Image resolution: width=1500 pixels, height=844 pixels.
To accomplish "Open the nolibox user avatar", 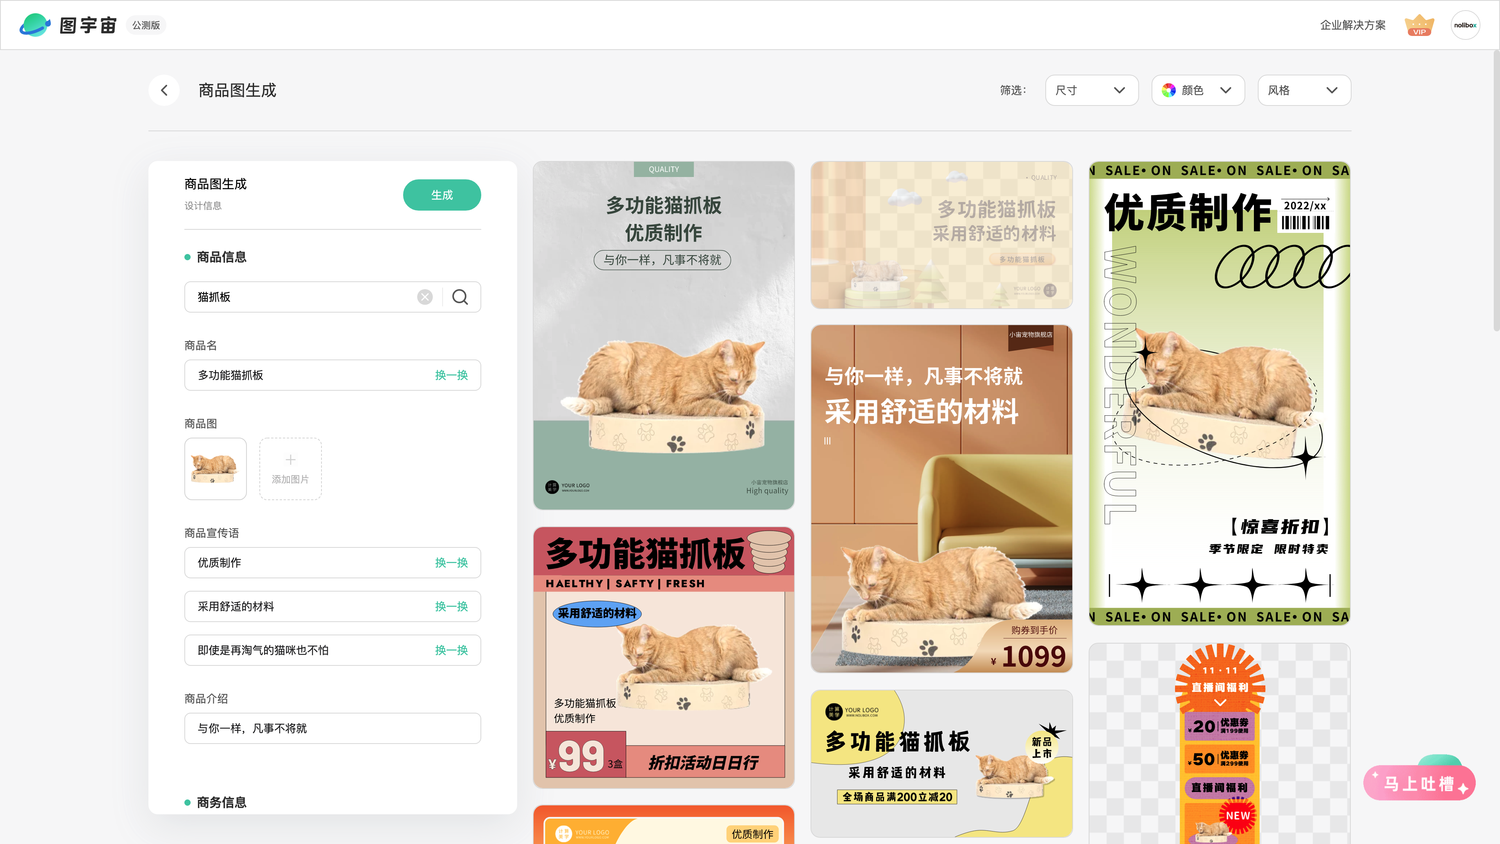I will point(1465,25).
